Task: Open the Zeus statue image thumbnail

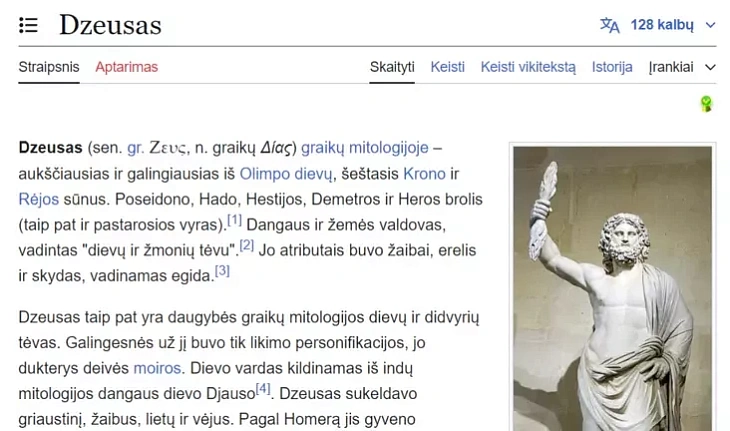Action: pyautogui.click(x=612, y=289)
